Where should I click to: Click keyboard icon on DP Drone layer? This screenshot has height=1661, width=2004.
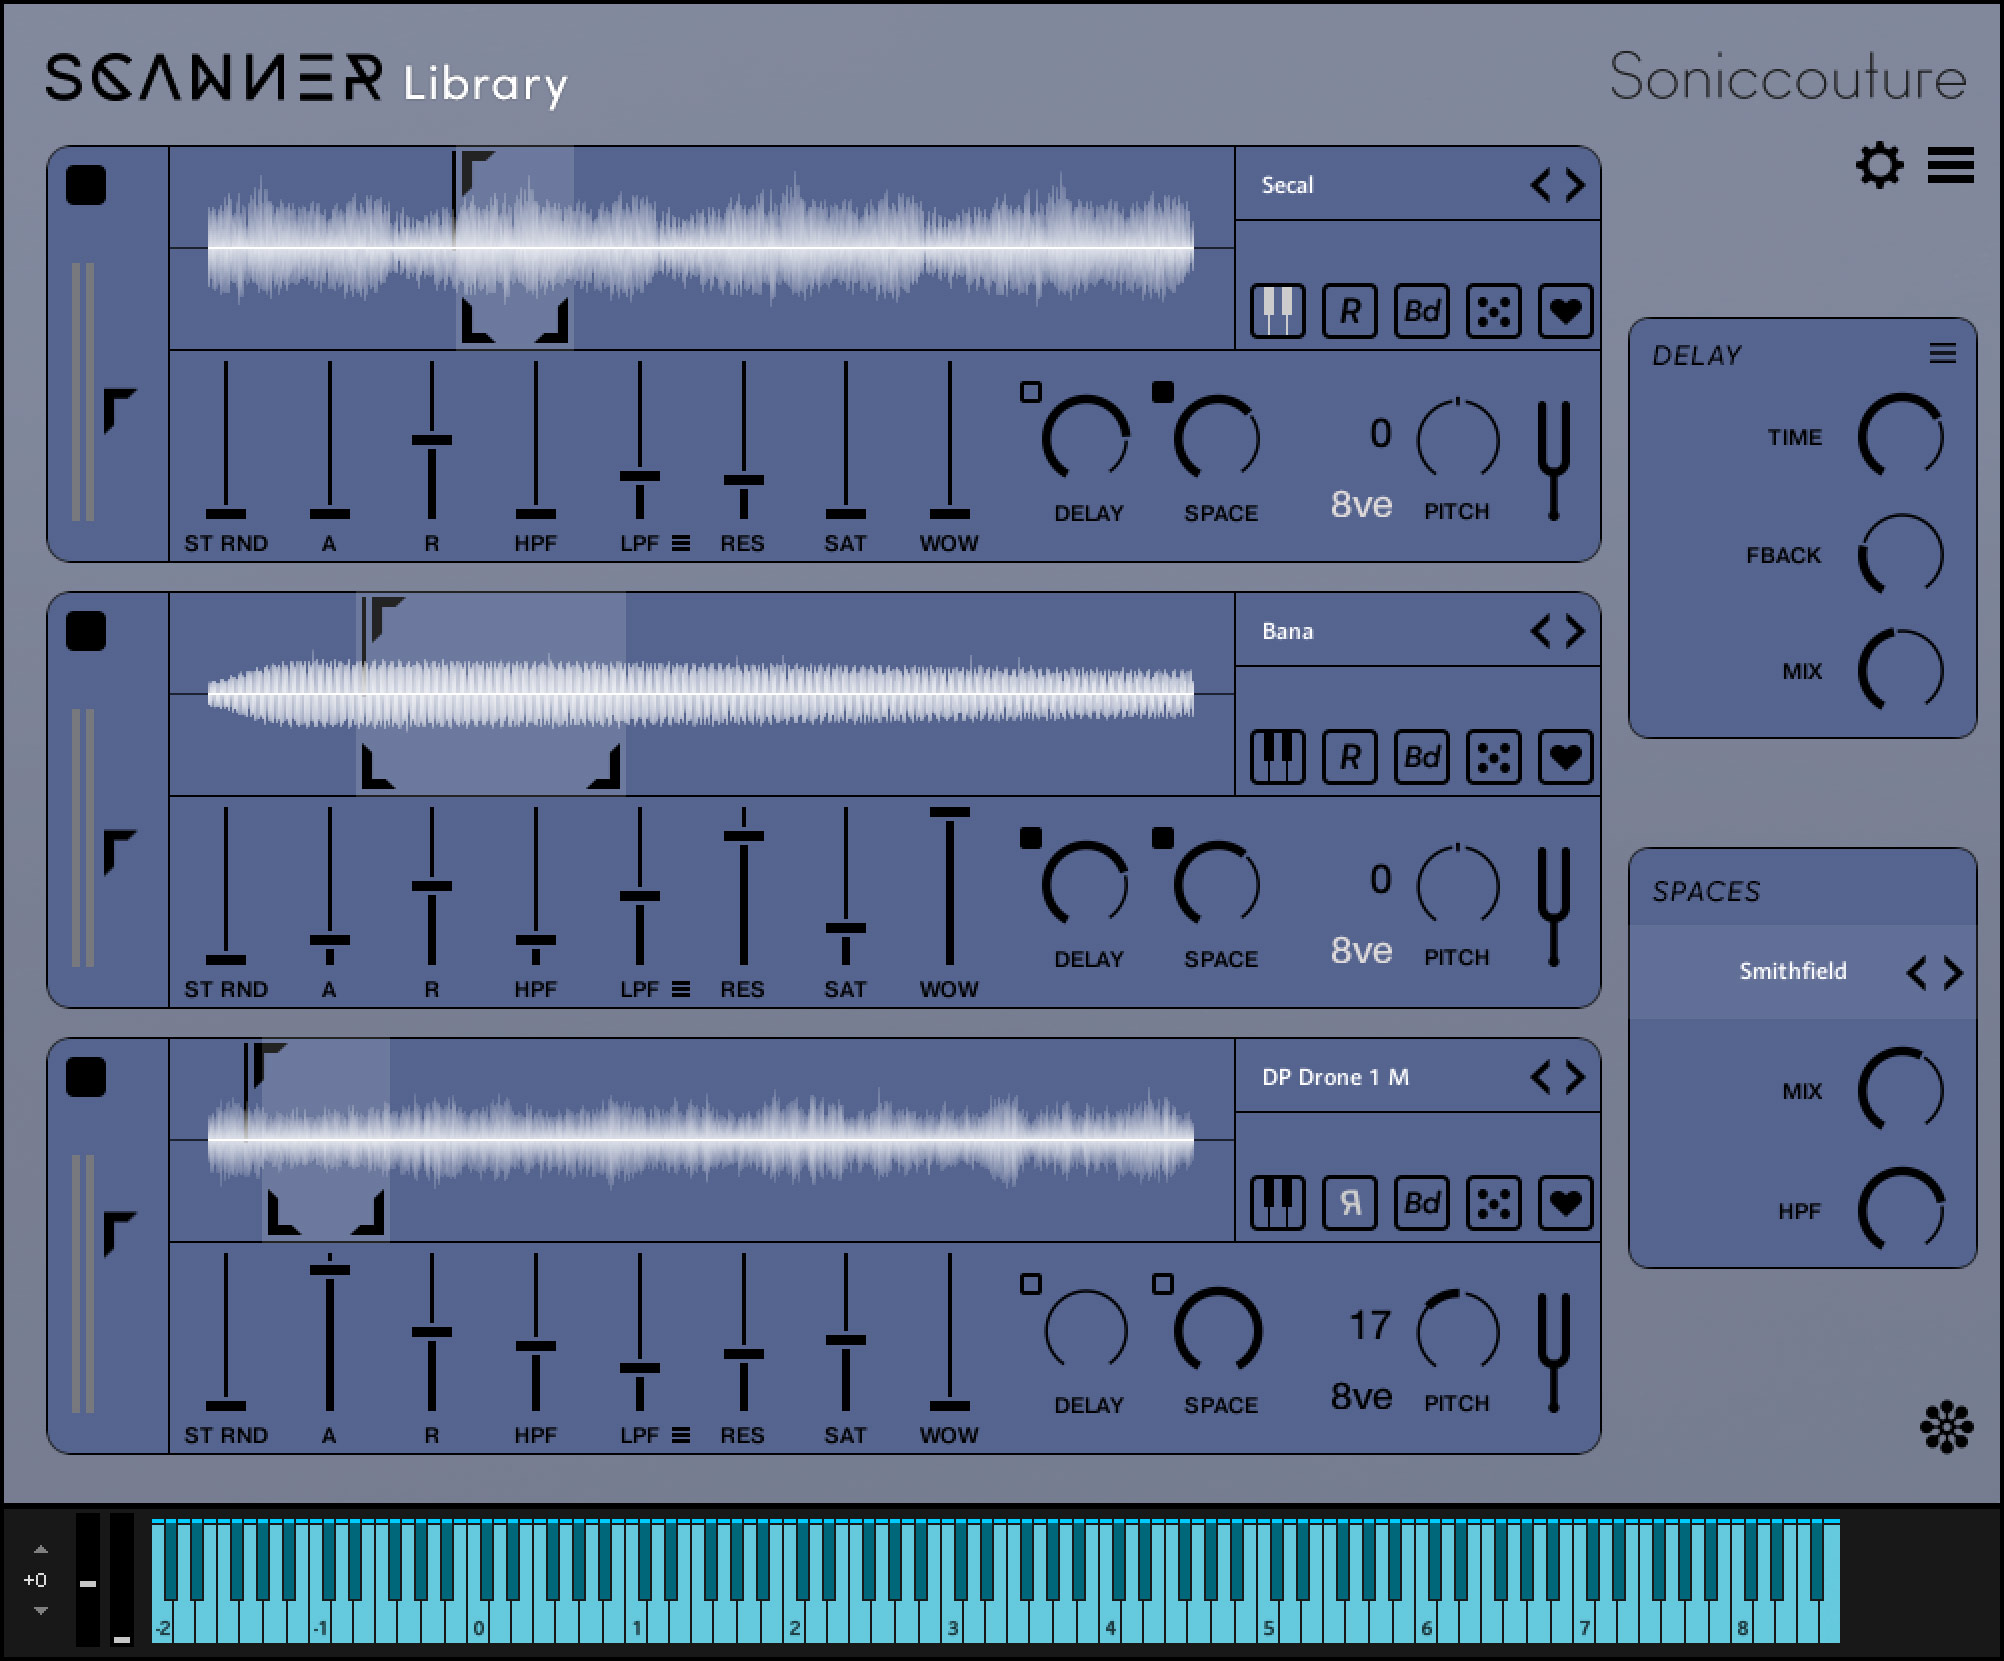click(x=1278, y=1203)
